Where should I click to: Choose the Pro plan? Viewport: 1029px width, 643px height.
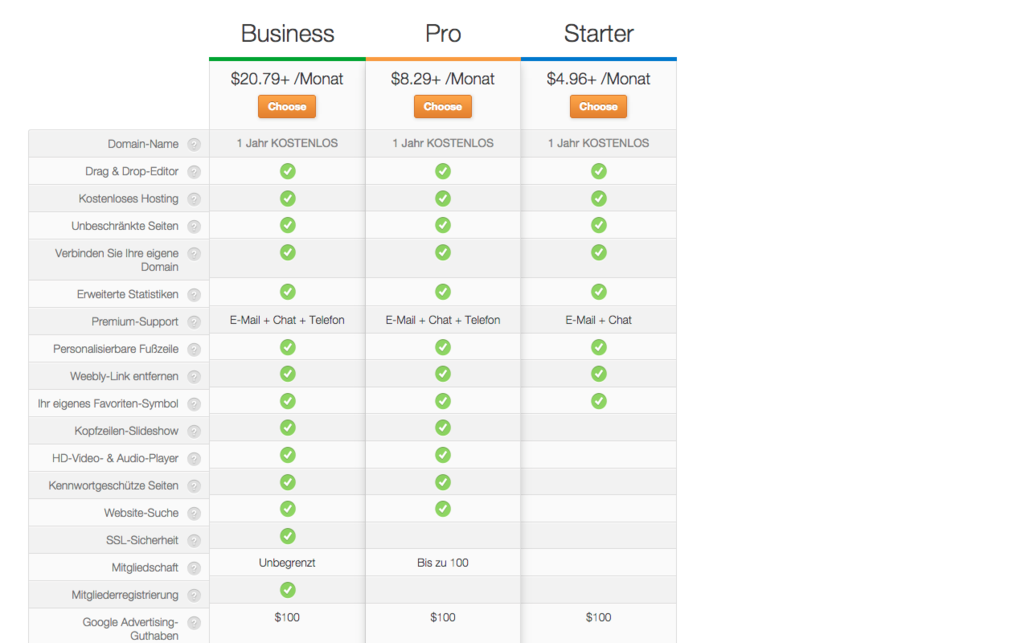click(x=443, y=107)
